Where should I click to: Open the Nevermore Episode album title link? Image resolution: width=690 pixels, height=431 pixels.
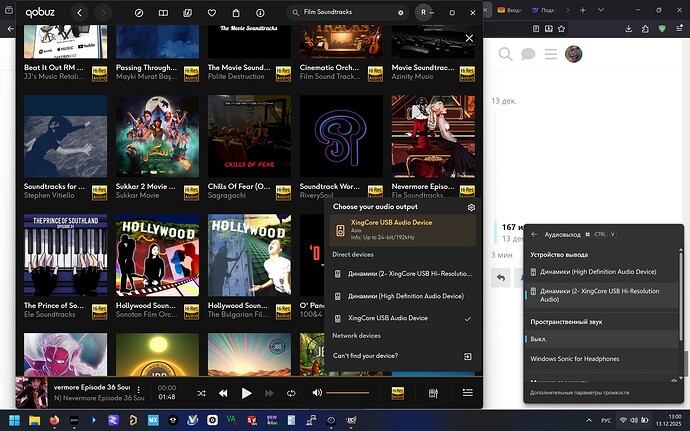pyautogui.click(x=423, y=187)
